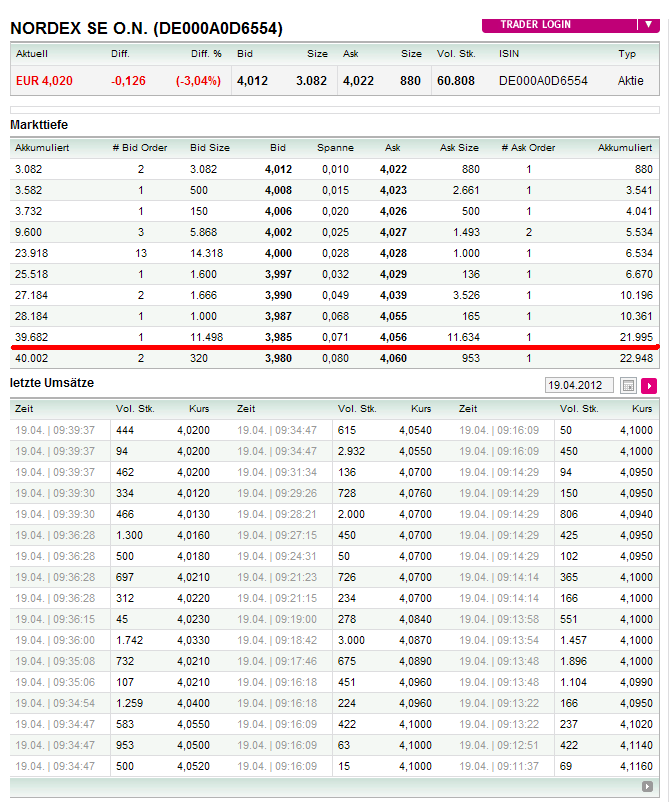This screenshot has width=671, height=808.
Task: Click the Typ value Aktie
Action: coord(631,81)
